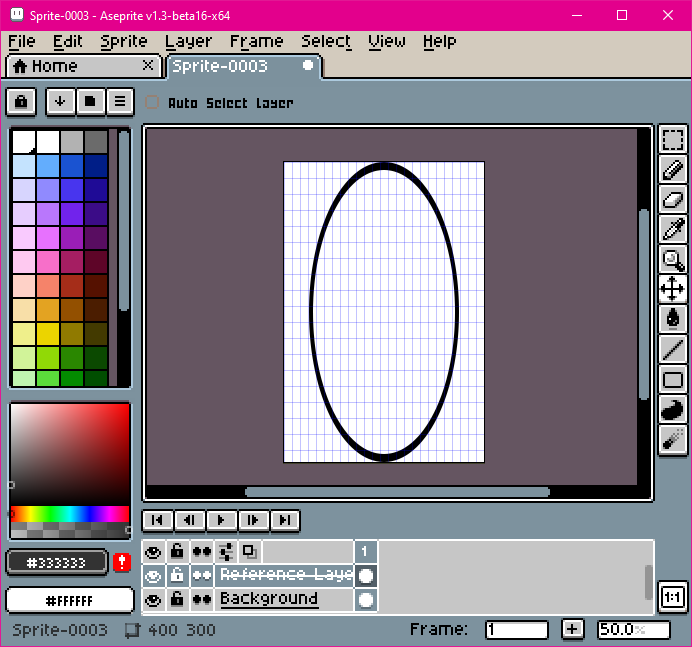Lock the Background layer
This screenshot has width=692, height=647.
click(x=177, y=600)
